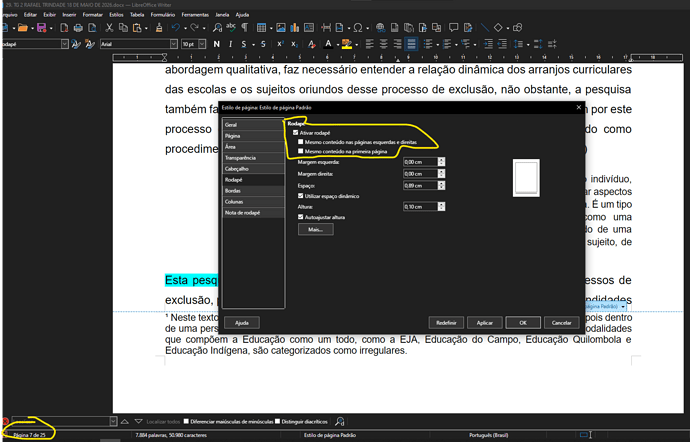Open the font color dropdown arrow
Viewport: 690px width, 442px height.
click(338, 44)
